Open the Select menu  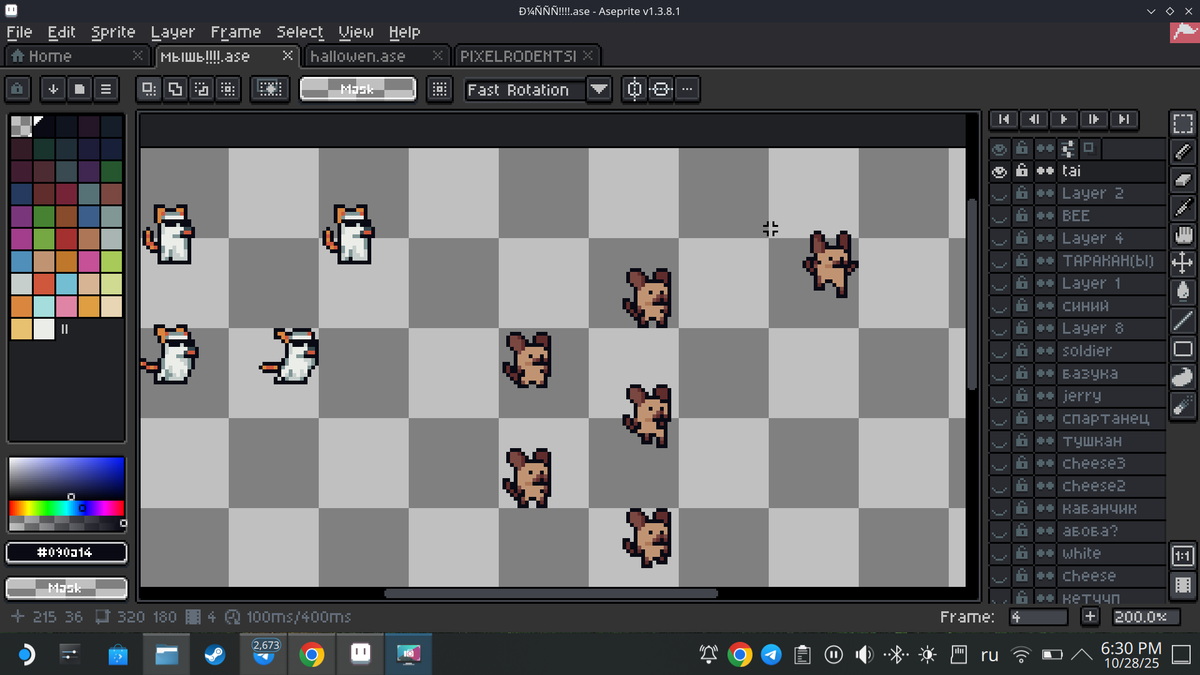300,32
